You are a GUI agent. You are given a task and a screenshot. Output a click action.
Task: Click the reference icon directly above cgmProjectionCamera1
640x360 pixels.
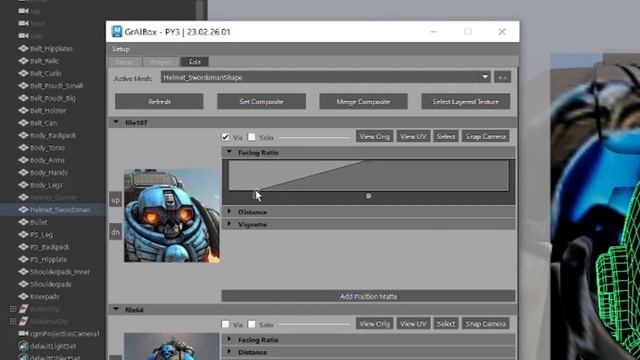[x=23, y=321]
